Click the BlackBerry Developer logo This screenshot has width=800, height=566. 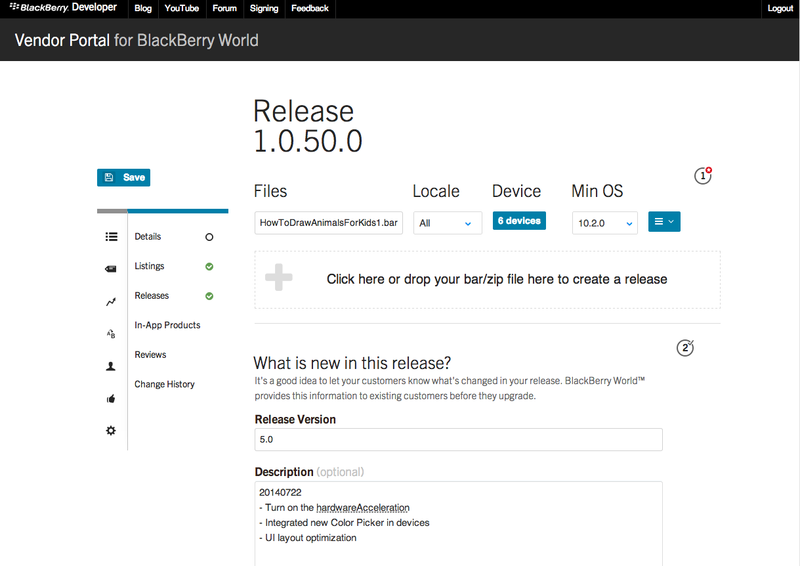coord(63,8)
